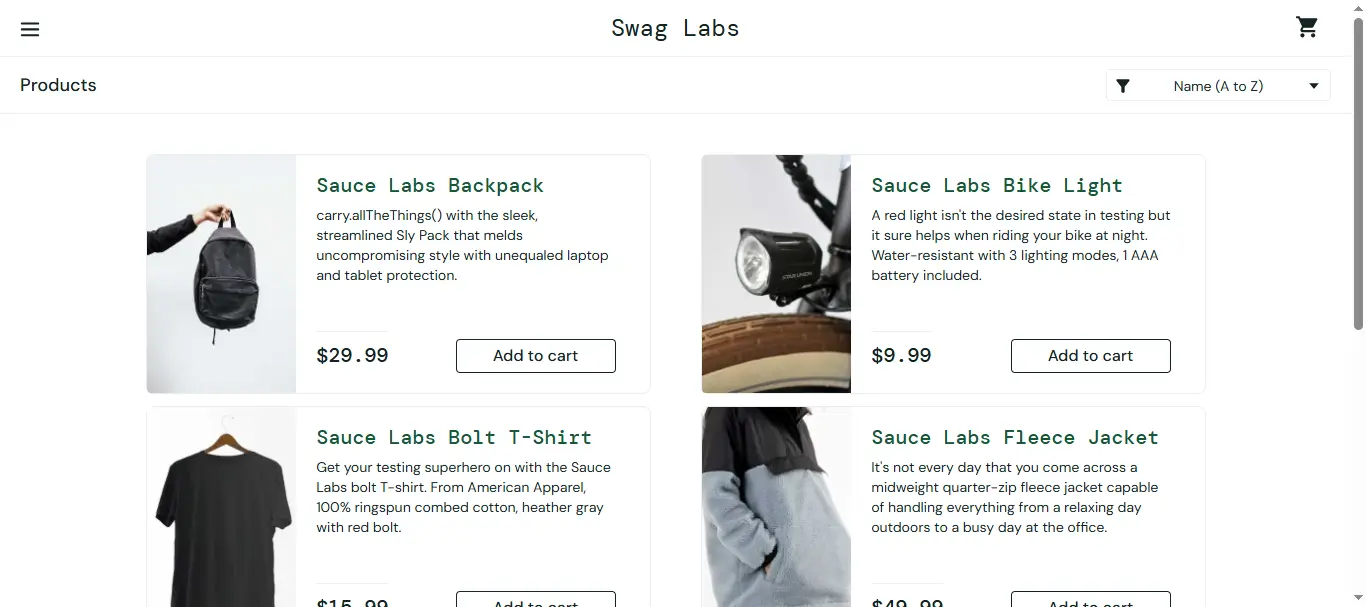Click the filter funnel icon
This screenshot has height=607, width=1366.
[x=1123, y=86]
